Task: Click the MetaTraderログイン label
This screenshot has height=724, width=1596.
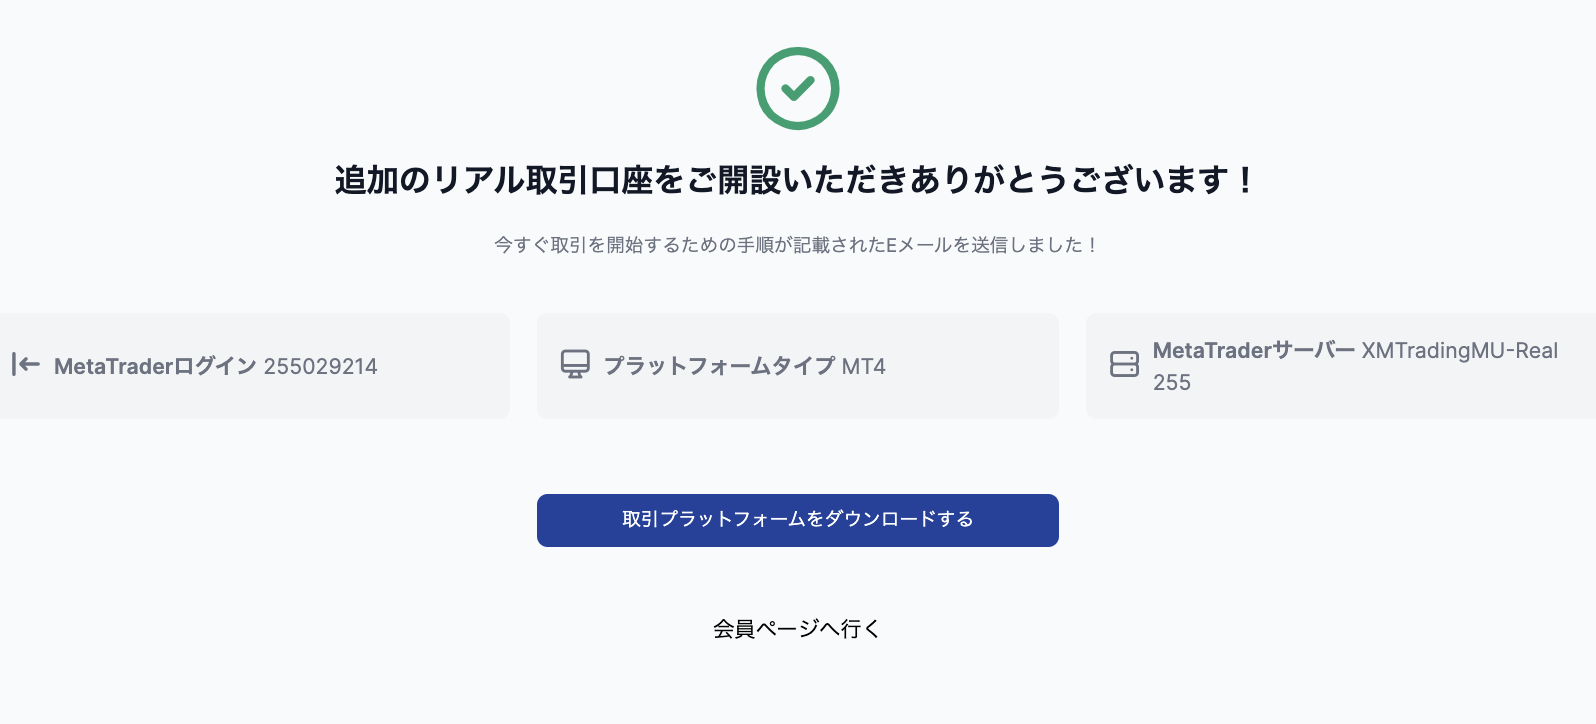Action: [155, 366]
